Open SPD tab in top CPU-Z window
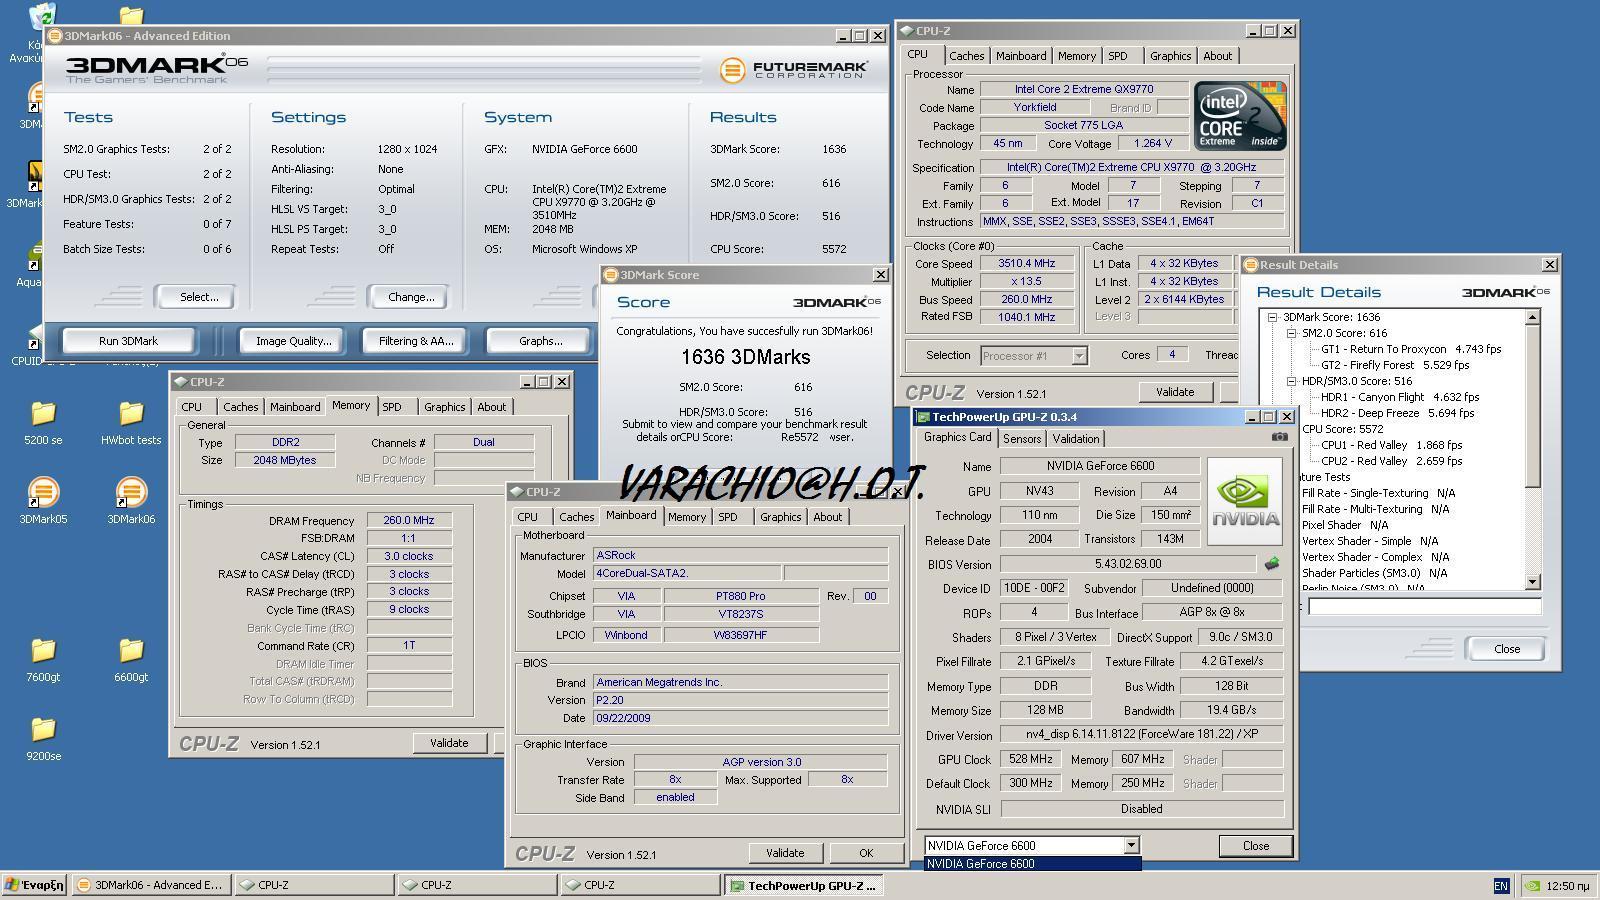The height and width of the screenshot is (900, 1600). point(1118,56)
